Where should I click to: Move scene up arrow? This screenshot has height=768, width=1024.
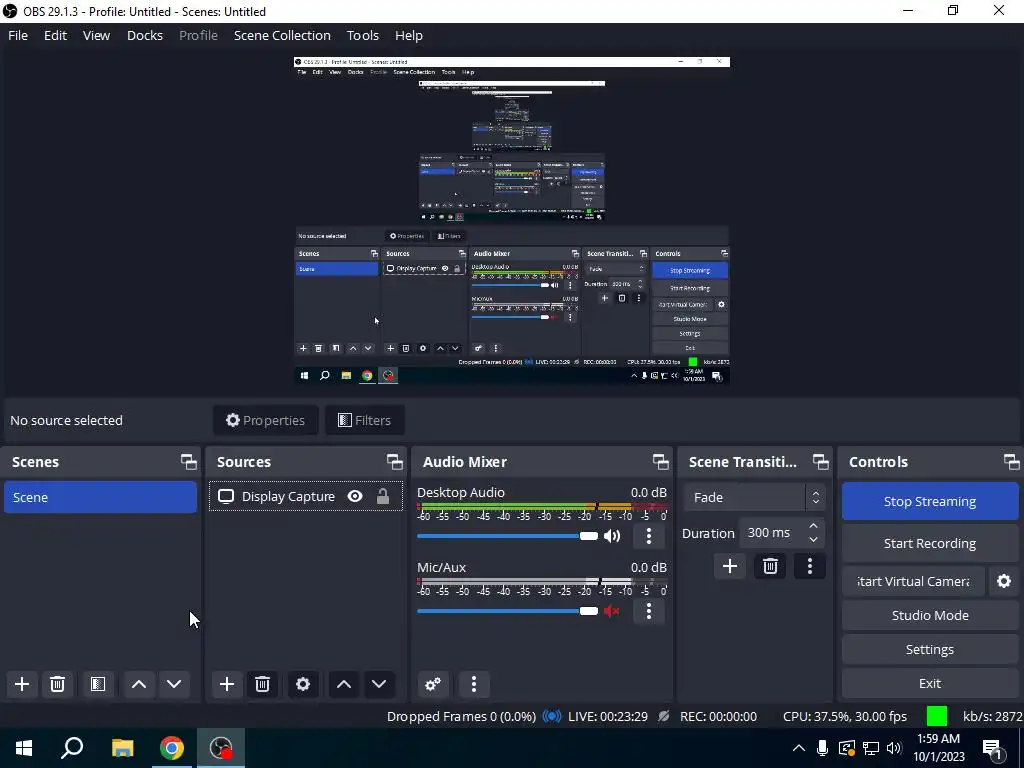click(138, 684)
